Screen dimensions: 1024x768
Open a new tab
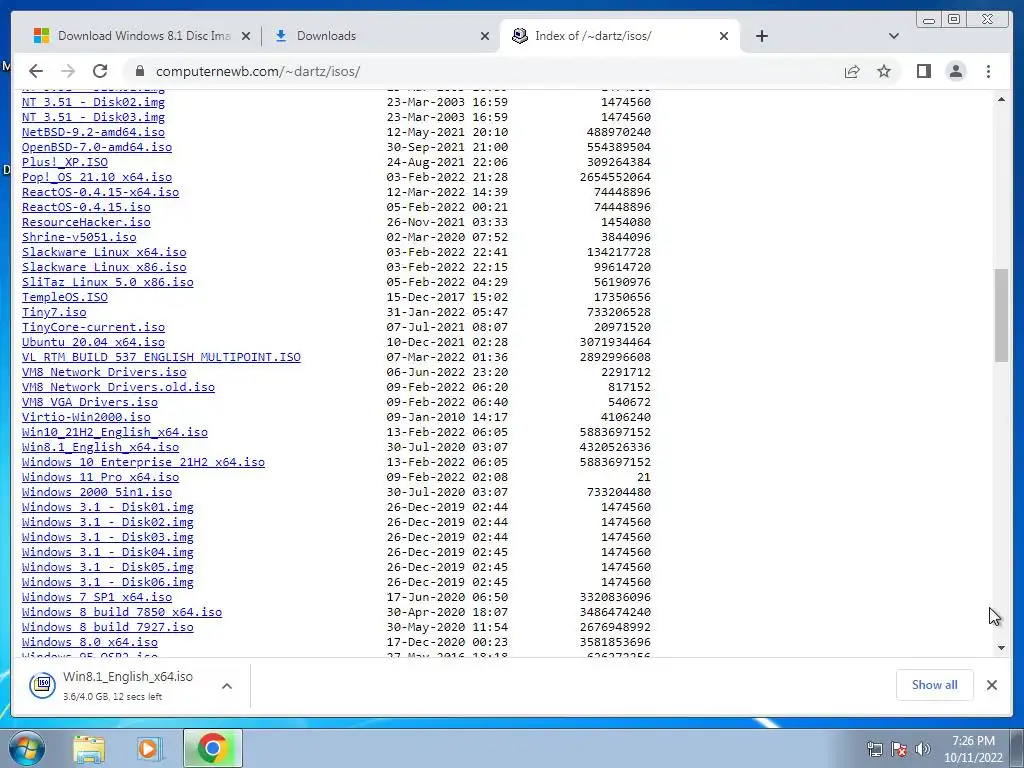761,36
